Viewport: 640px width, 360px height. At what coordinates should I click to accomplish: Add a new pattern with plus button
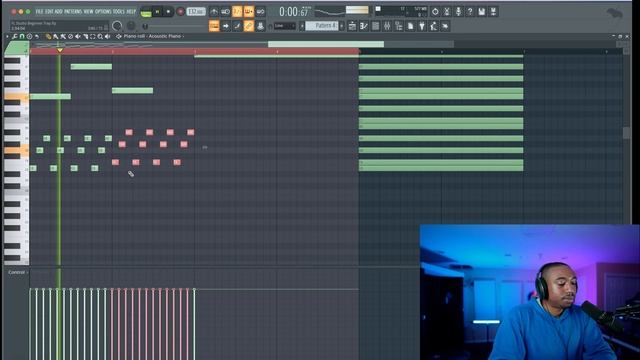[342, 26]
